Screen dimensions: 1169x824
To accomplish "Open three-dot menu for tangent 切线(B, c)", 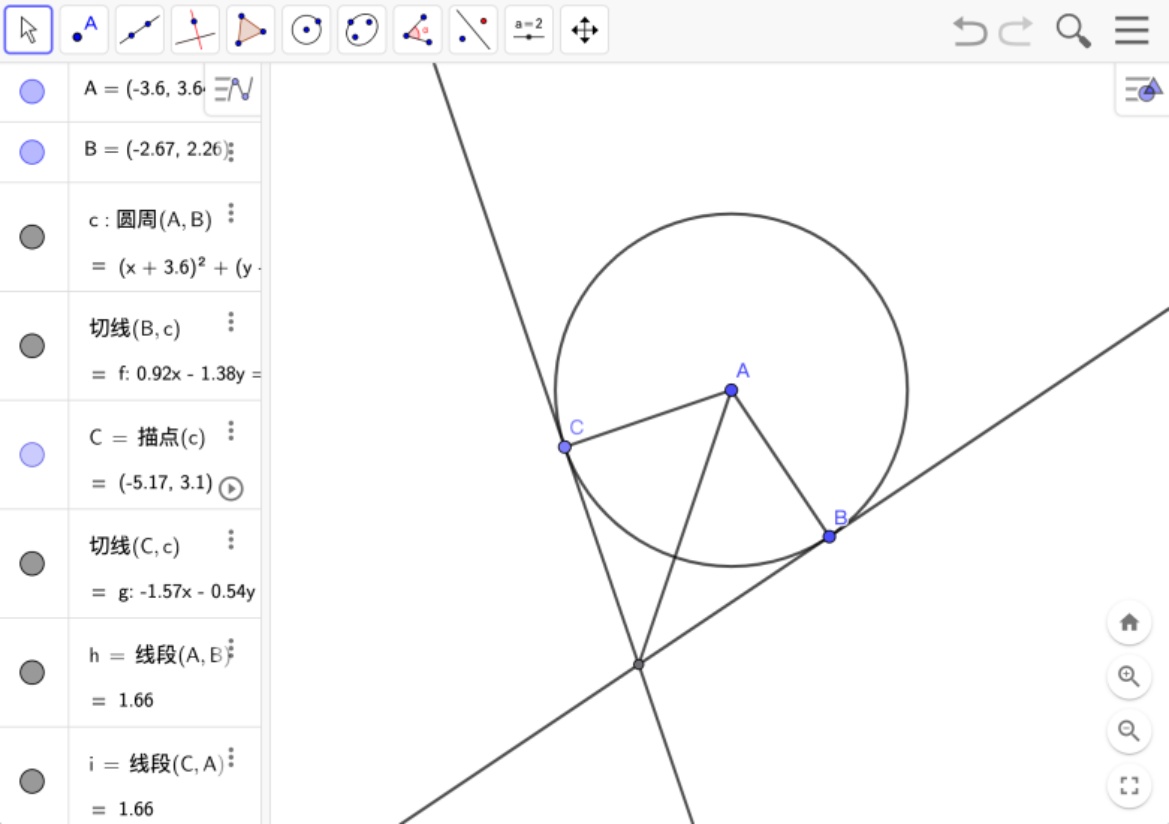I will (231, 322).
